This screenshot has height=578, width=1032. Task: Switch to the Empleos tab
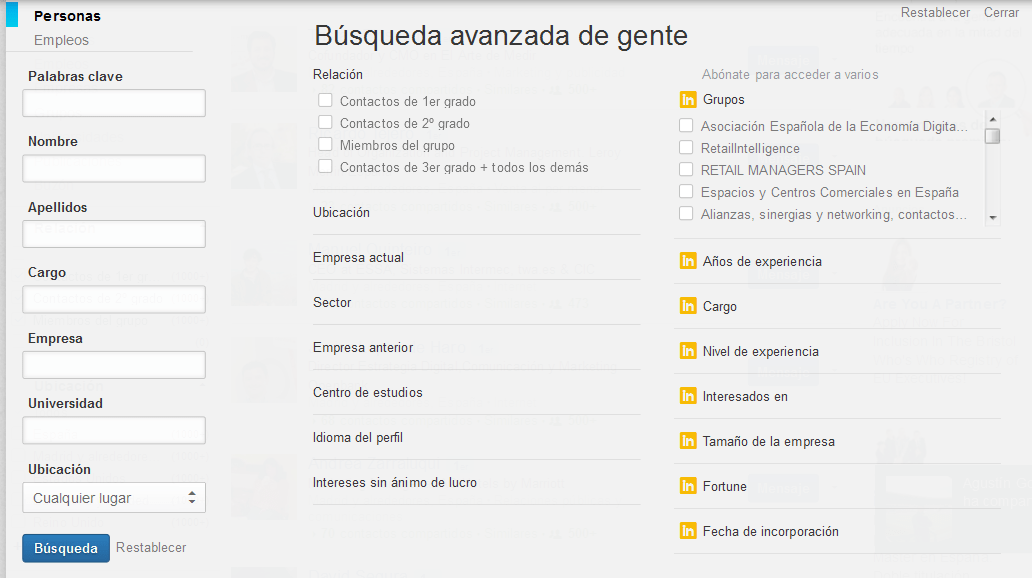click(61, 40)
